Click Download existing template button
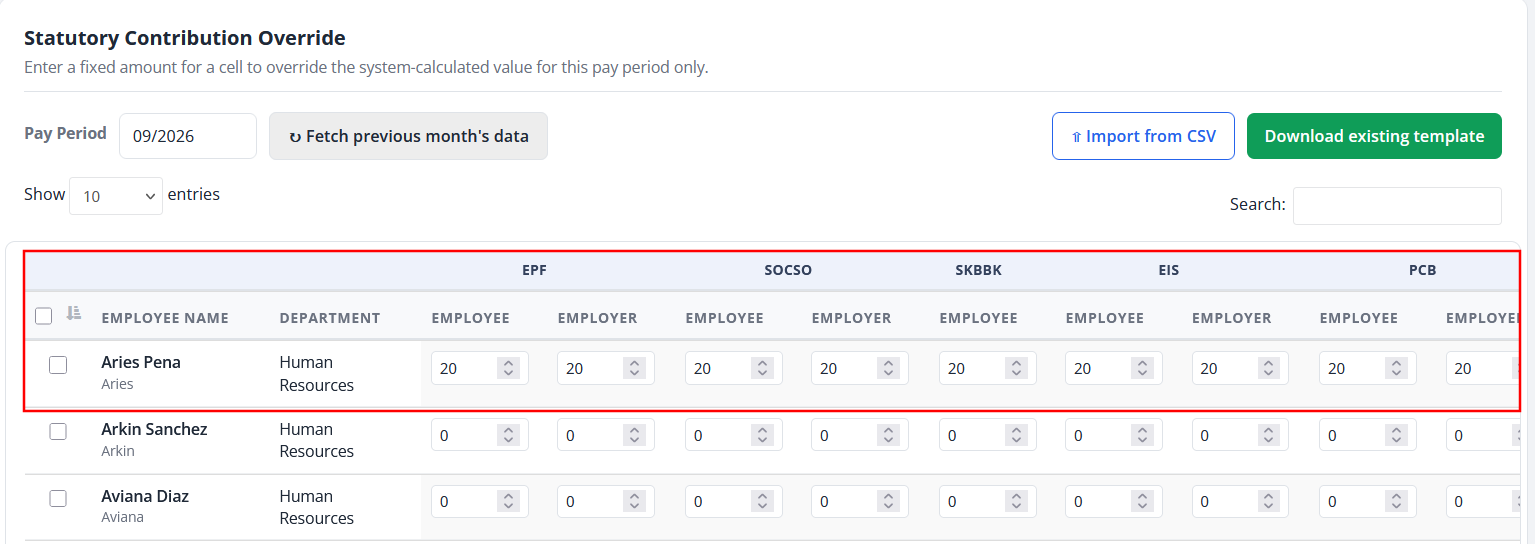This screenshot has height=544, width=1535. pyautogui.click(x=1374, y=136)
